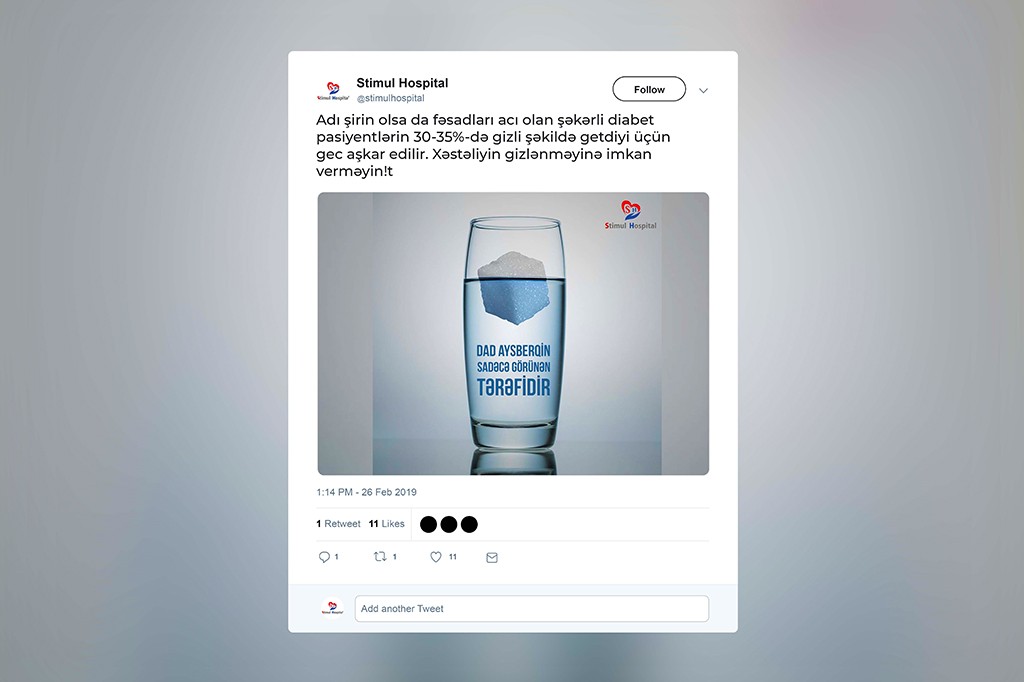This screenshot has width=1024, height=682.
Task: Open the glass of water tweet image
Action: point(513,334)
